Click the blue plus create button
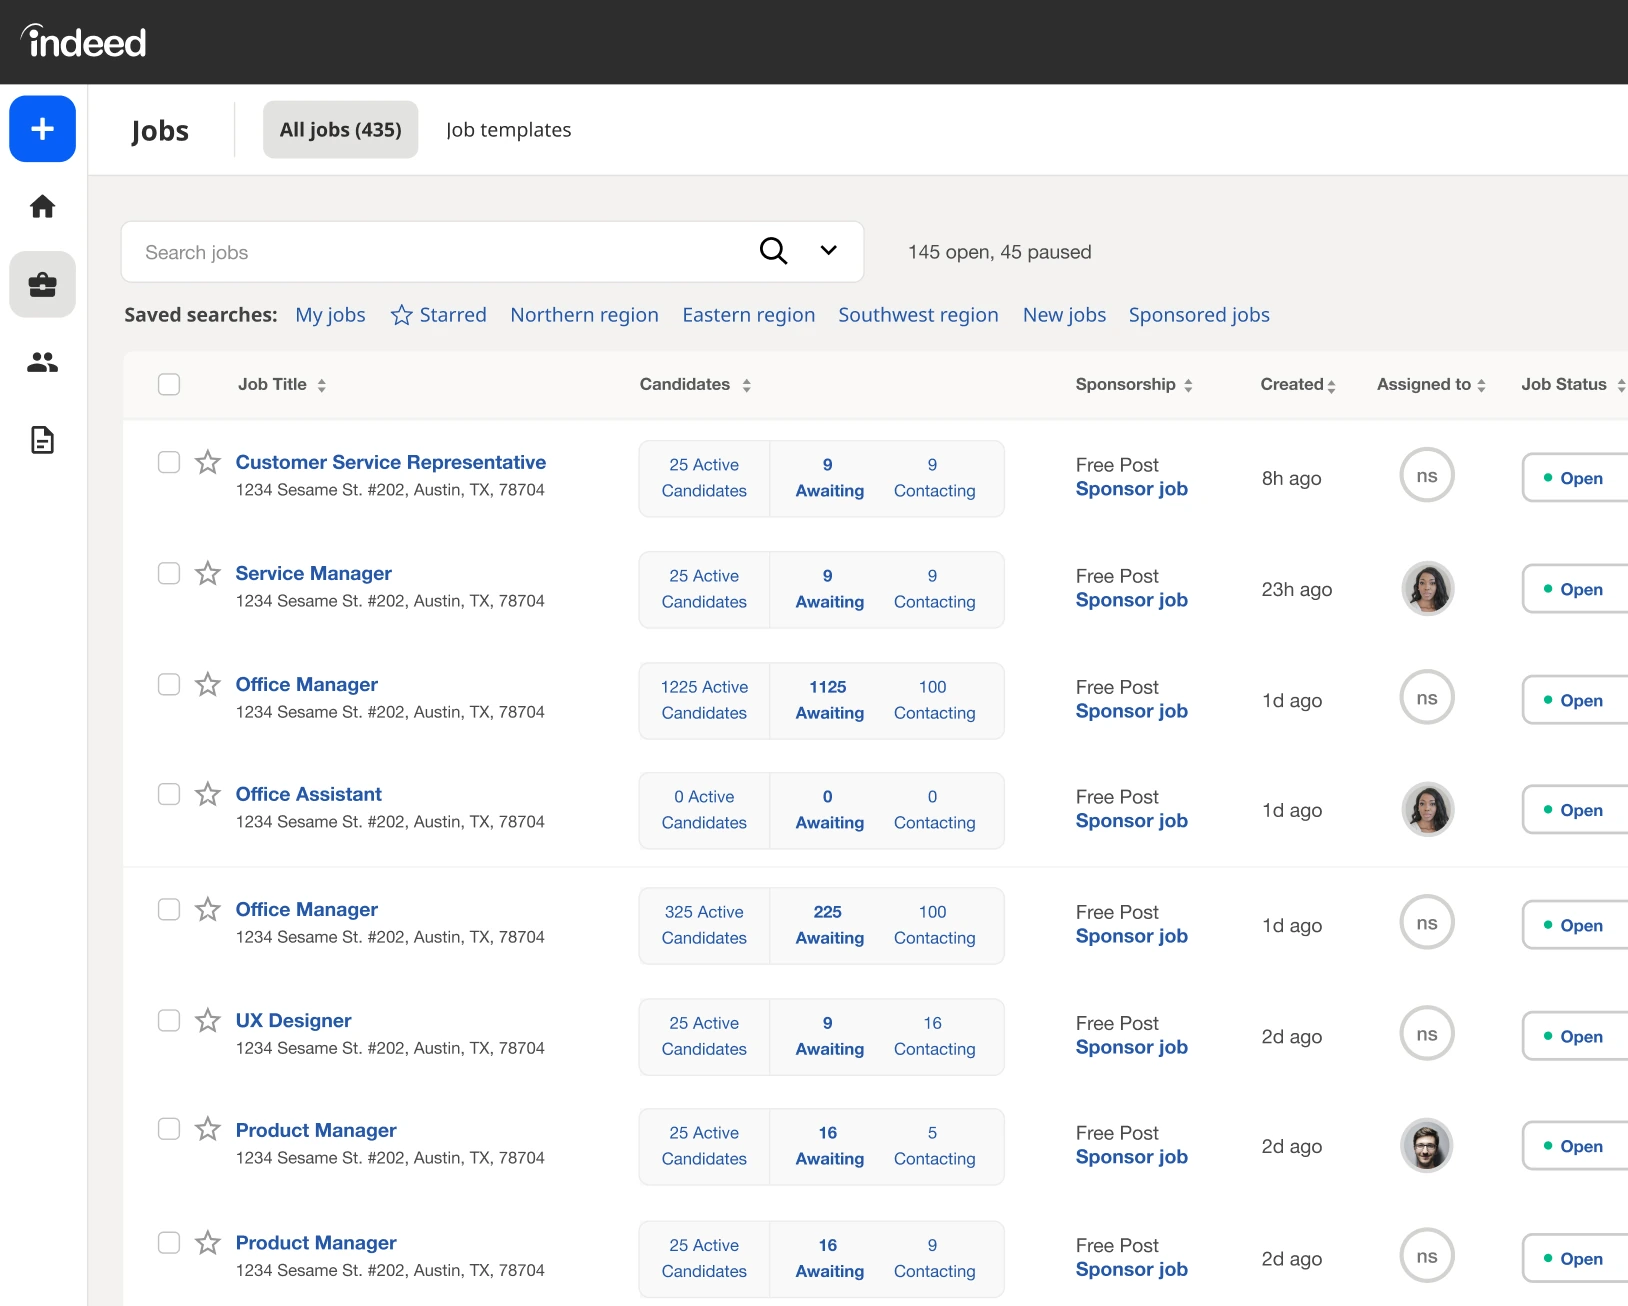 tap(43, 129)
